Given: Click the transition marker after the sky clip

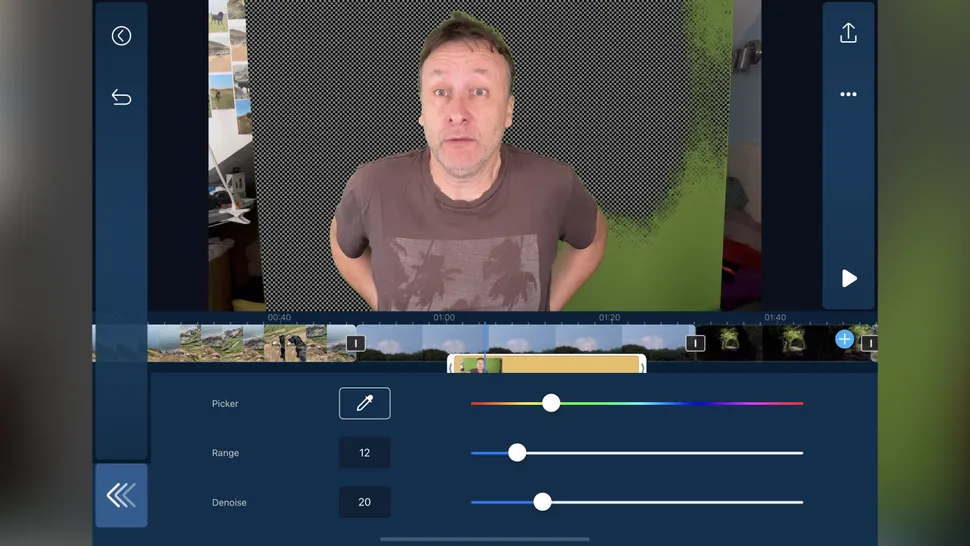Looking at the screenshot, I should click(x=695, y=343).
